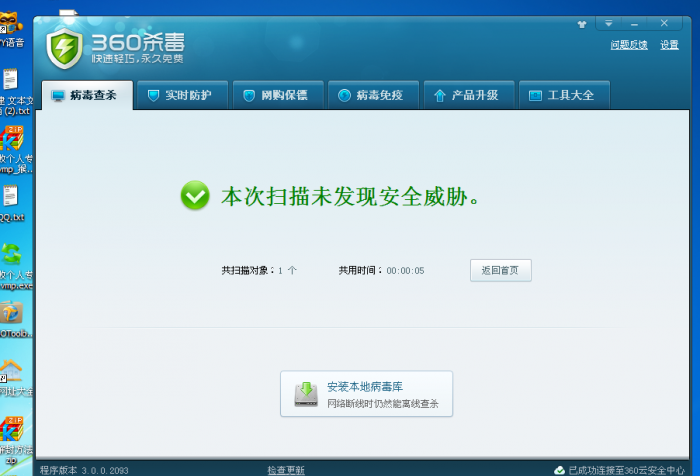Click the 检查更新 link
700x476 pixels.
(x=286, y=470)
